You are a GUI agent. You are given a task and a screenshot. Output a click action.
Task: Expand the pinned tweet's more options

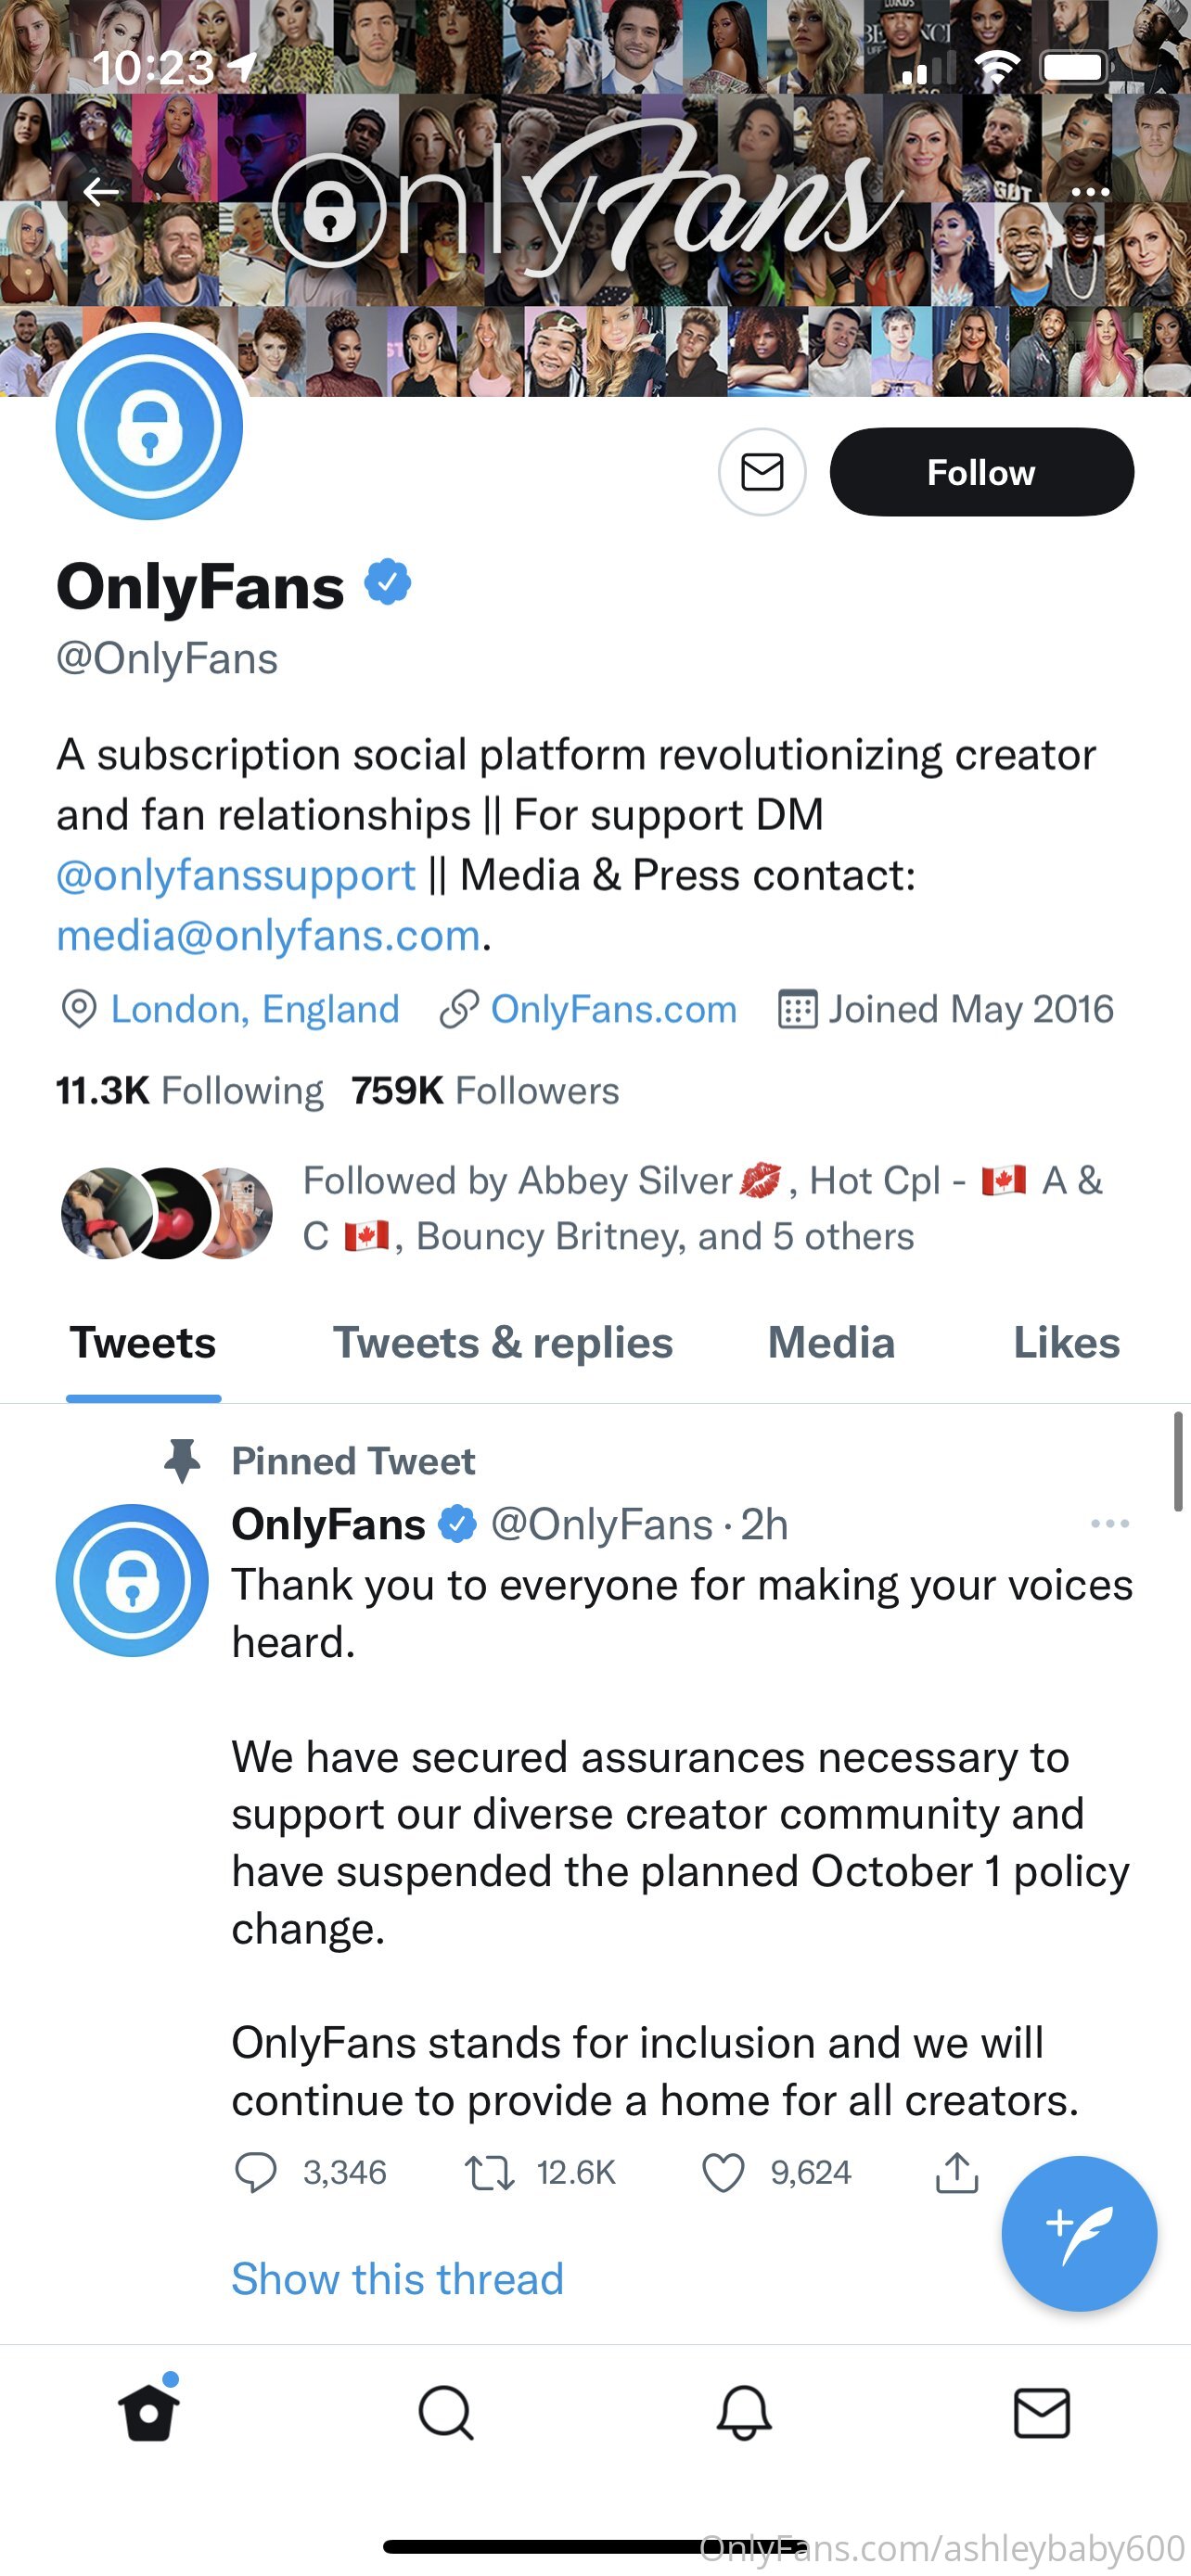[1110, 1524]
